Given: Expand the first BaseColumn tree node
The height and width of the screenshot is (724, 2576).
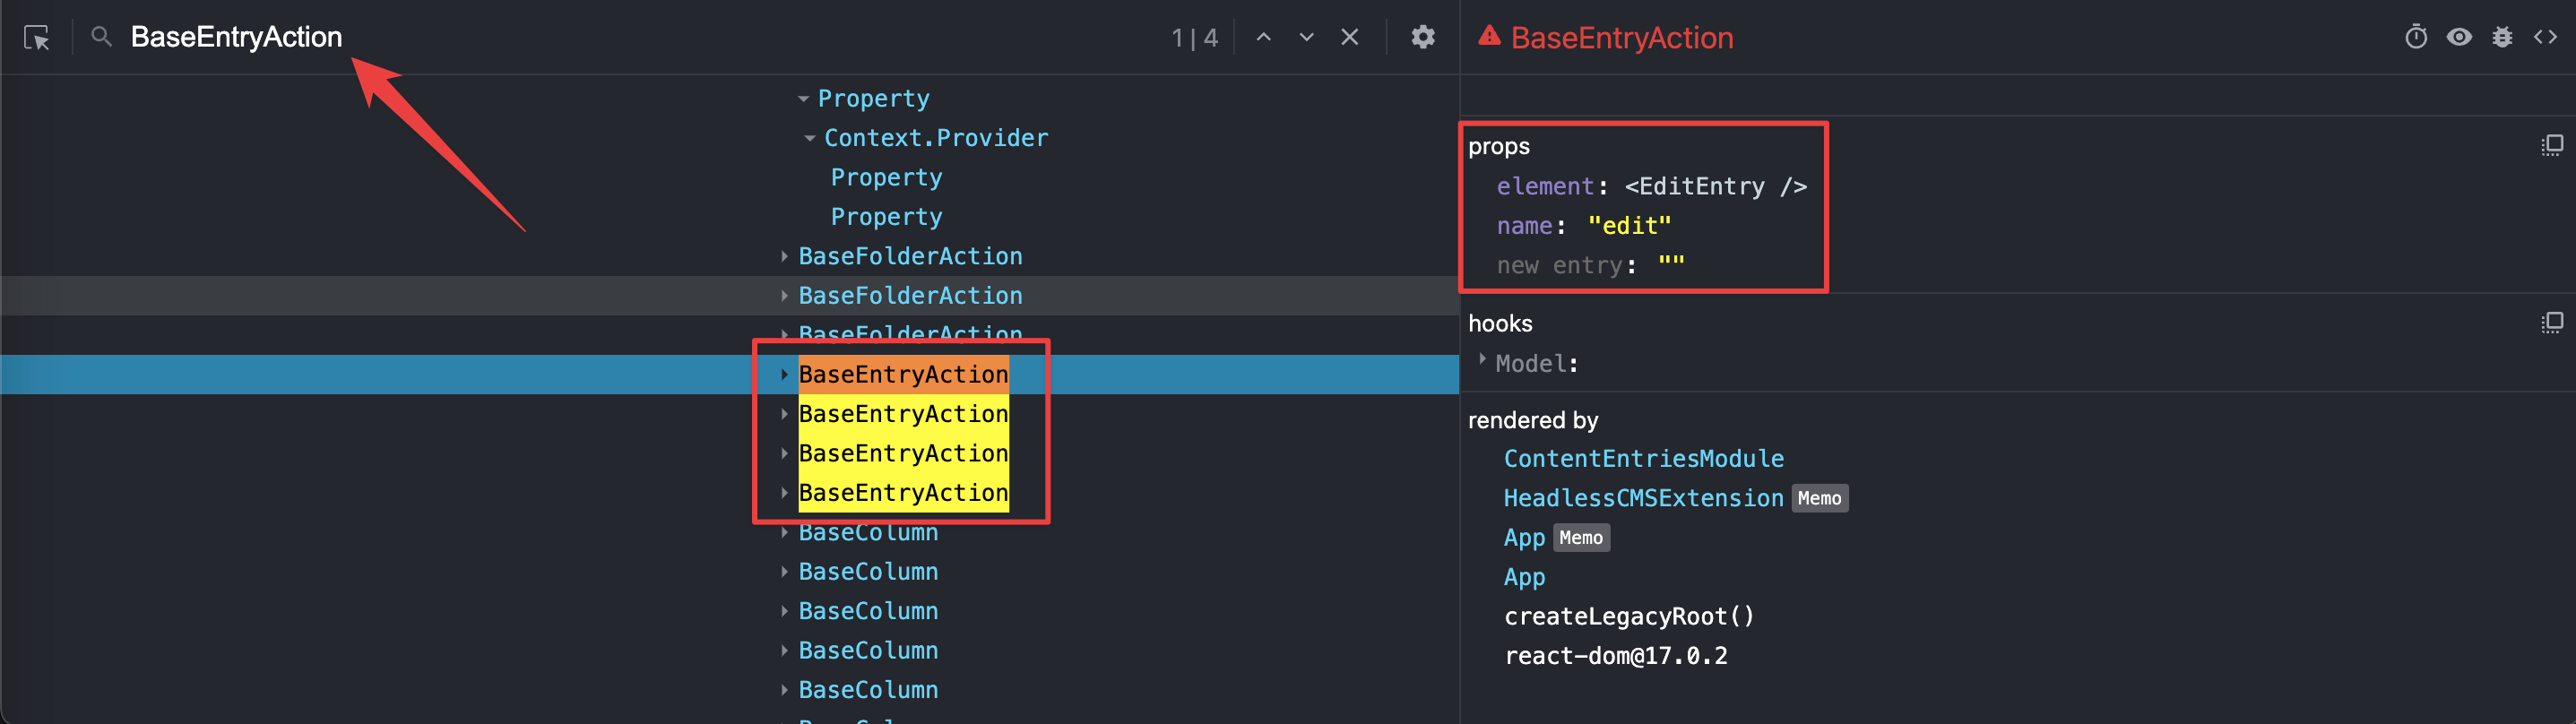Looking at the screenshot, I should click(784, 533).
